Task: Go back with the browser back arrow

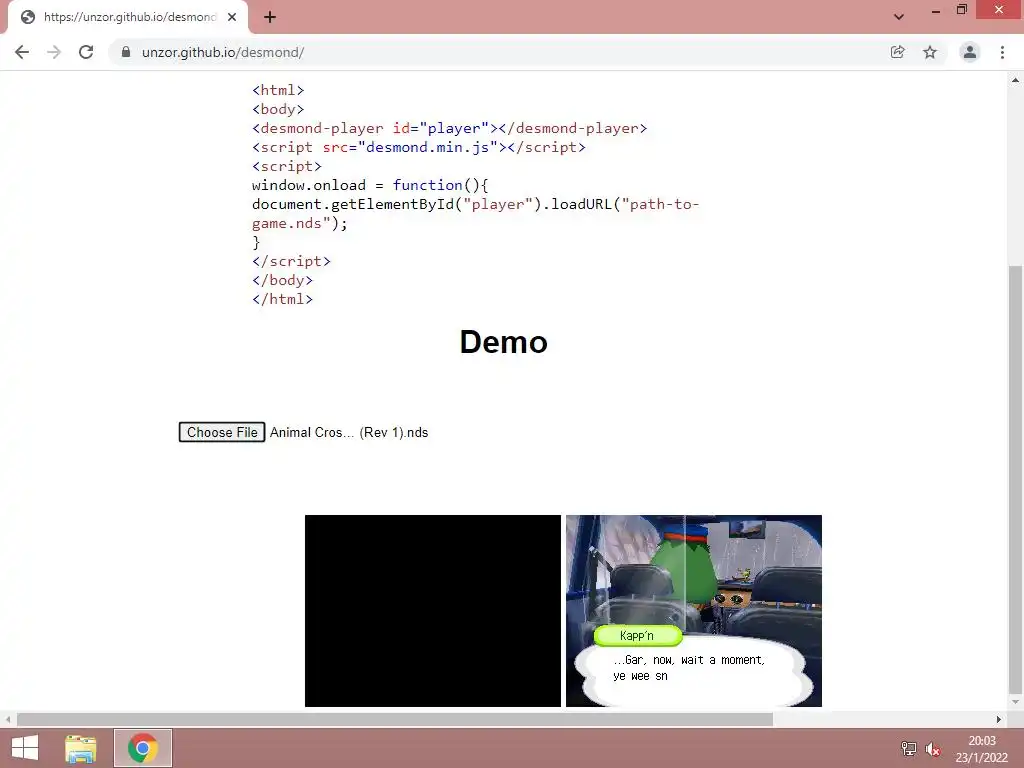Action: (22, 52)
